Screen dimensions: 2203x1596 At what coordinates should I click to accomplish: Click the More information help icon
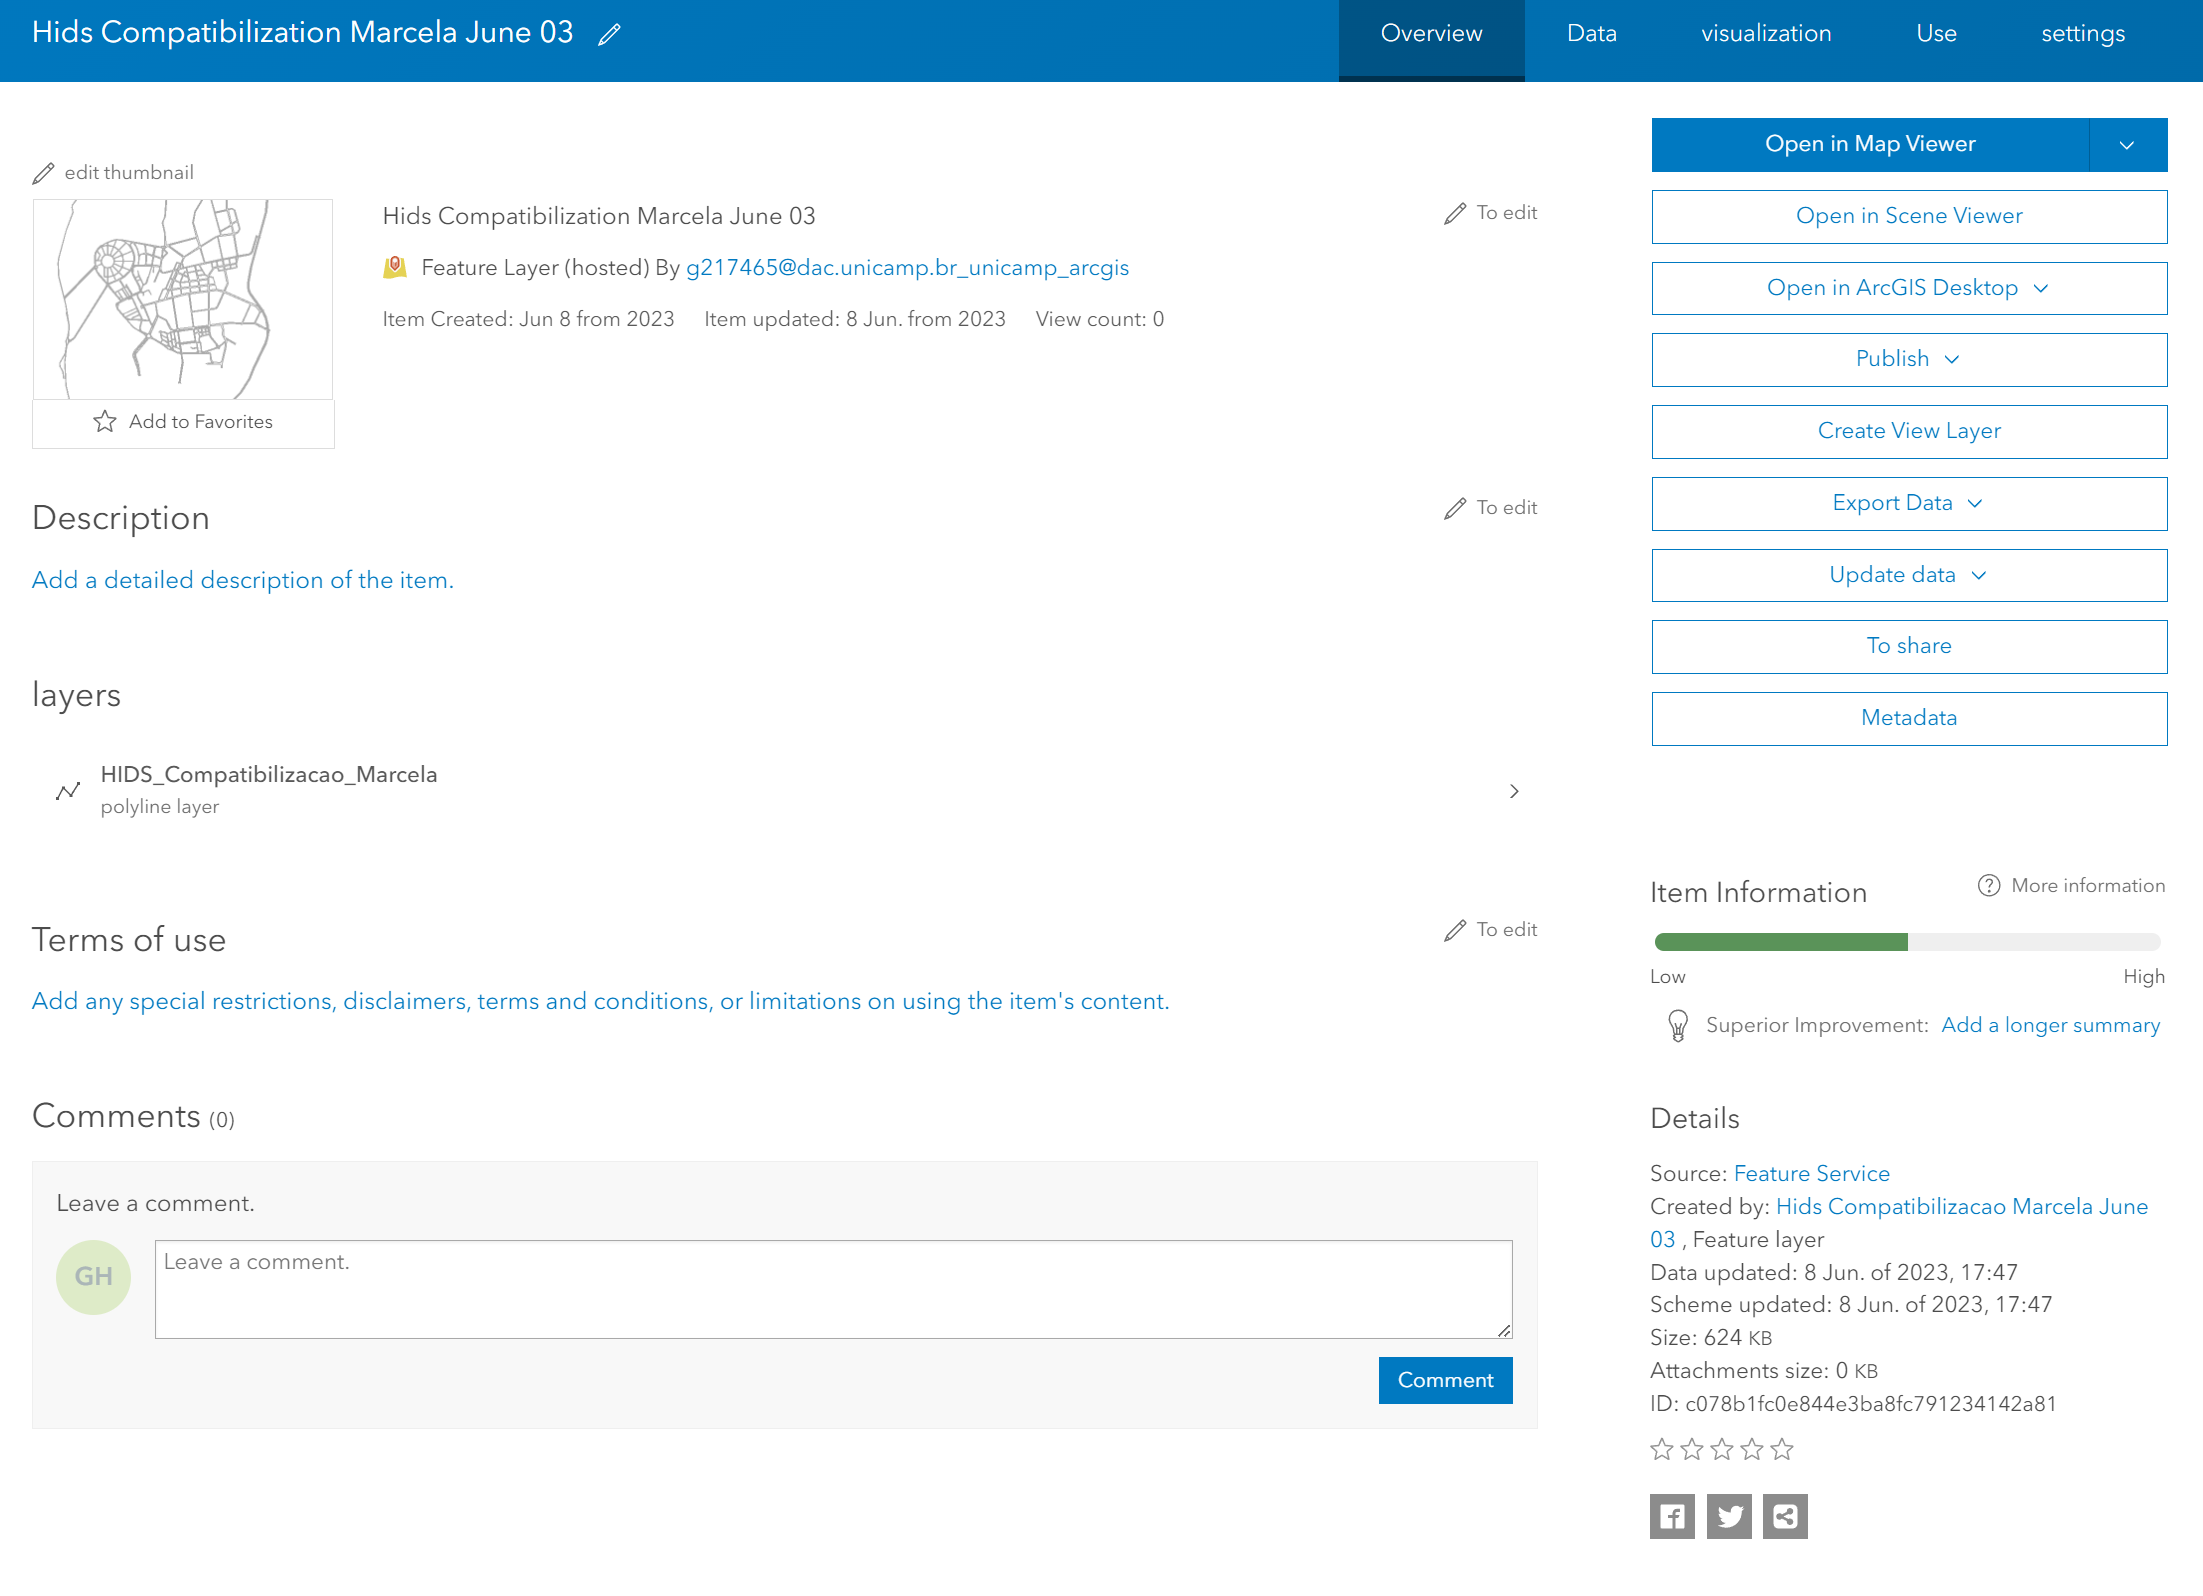click(x=1988, y=885)
